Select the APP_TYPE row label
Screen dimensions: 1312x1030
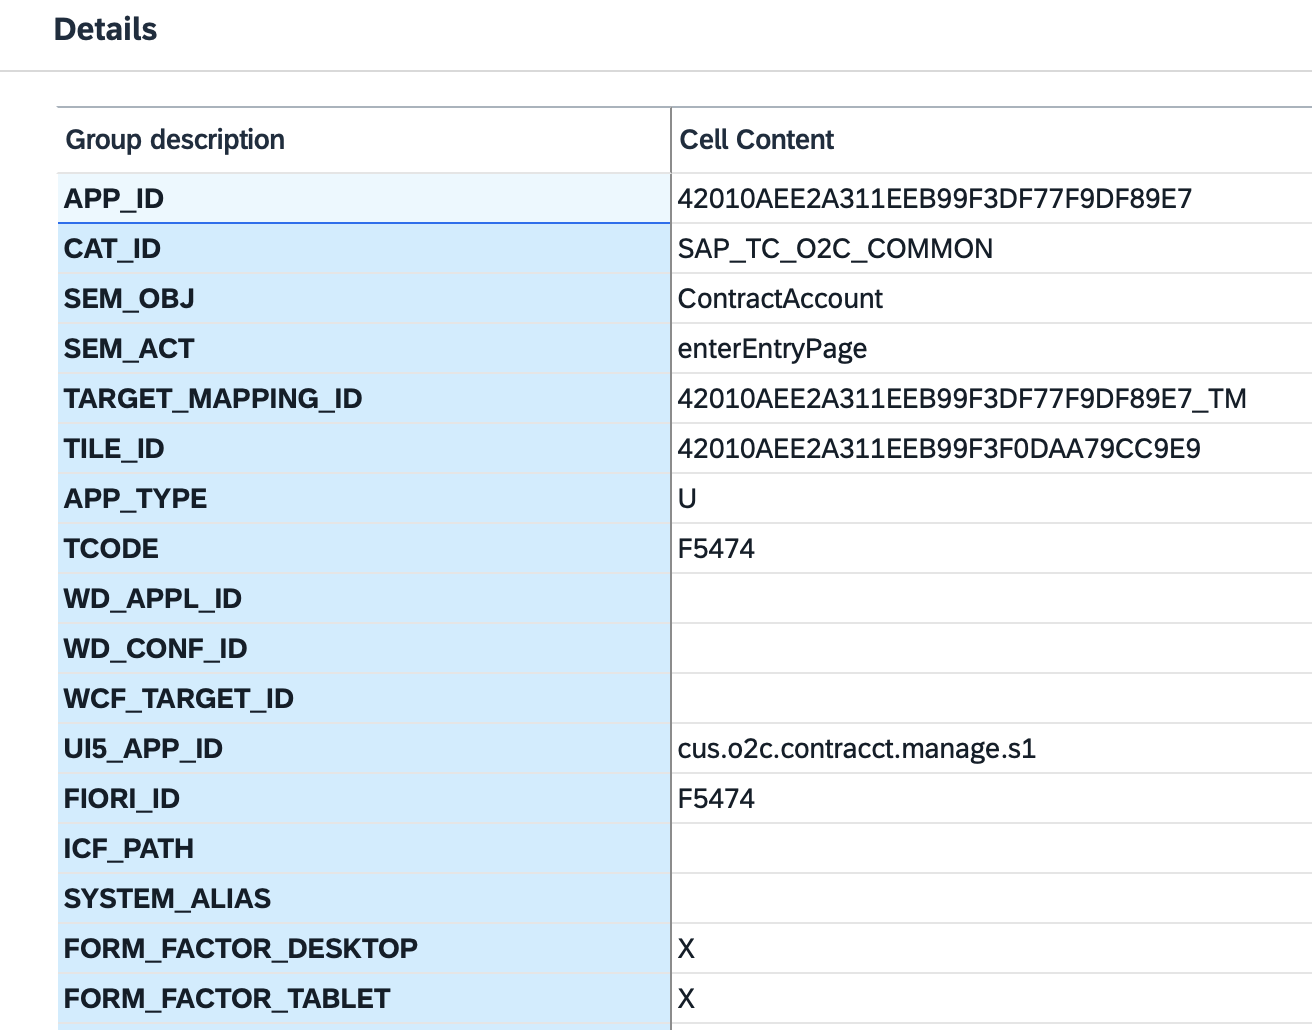click(x=364, y=498)
